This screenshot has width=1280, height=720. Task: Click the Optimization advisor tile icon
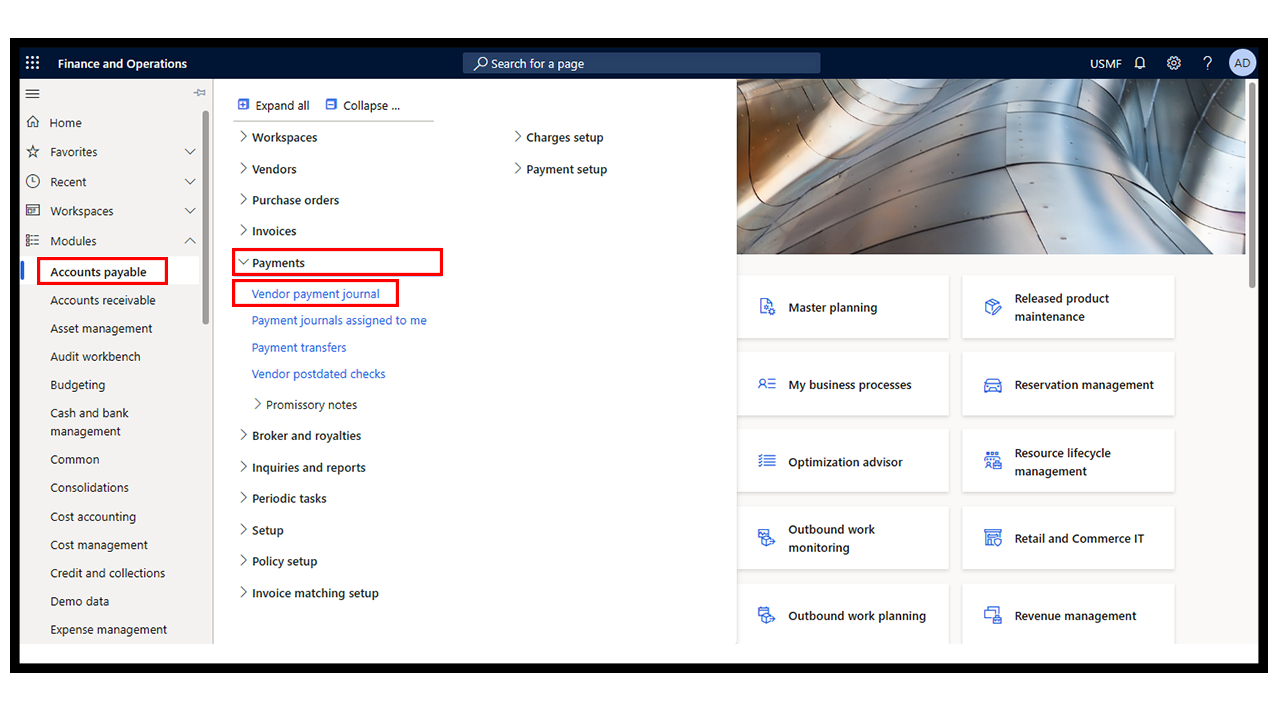pyautogui.click(x=767, y=461)
